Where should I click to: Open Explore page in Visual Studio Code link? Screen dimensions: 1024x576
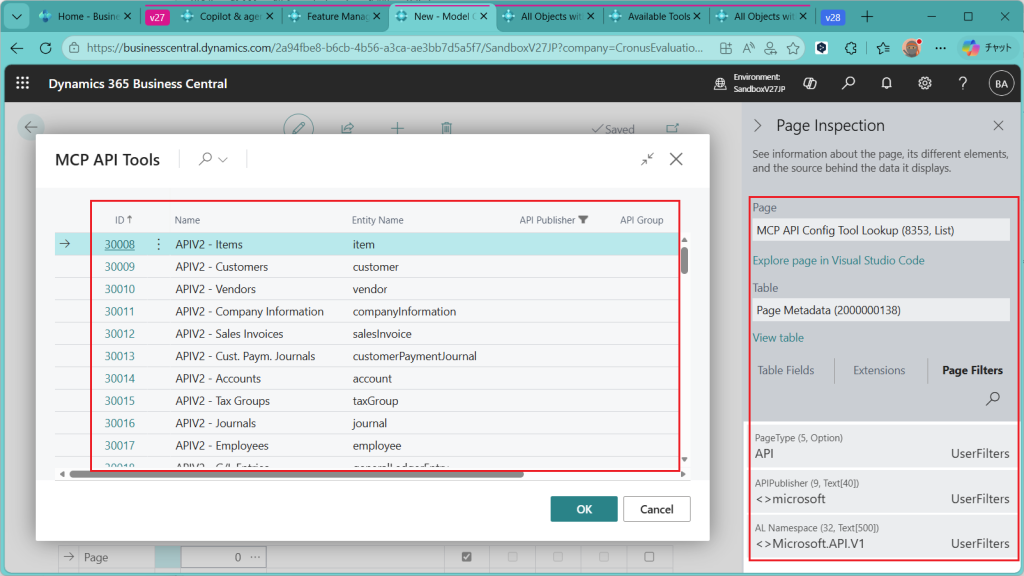click(x=838, y=261)
